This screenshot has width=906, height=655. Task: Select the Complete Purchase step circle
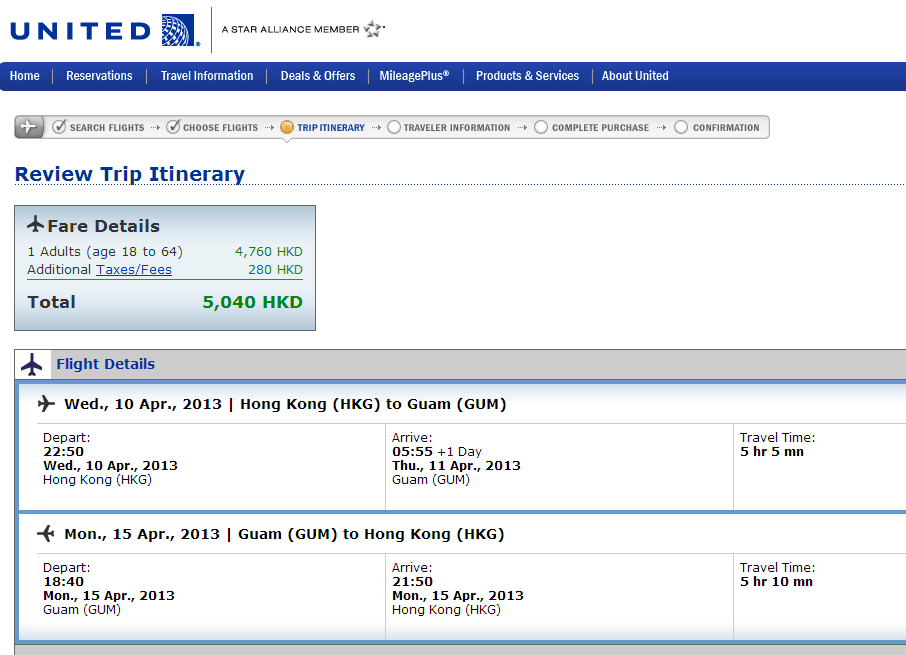[541, 127]
